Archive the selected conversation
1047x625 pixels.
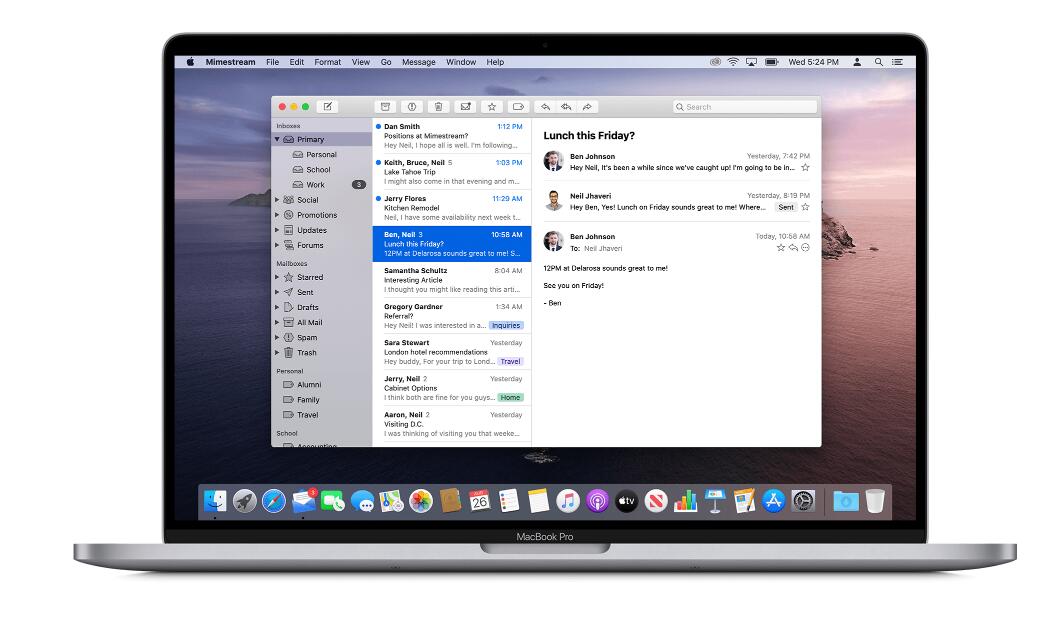pos(385,107)
